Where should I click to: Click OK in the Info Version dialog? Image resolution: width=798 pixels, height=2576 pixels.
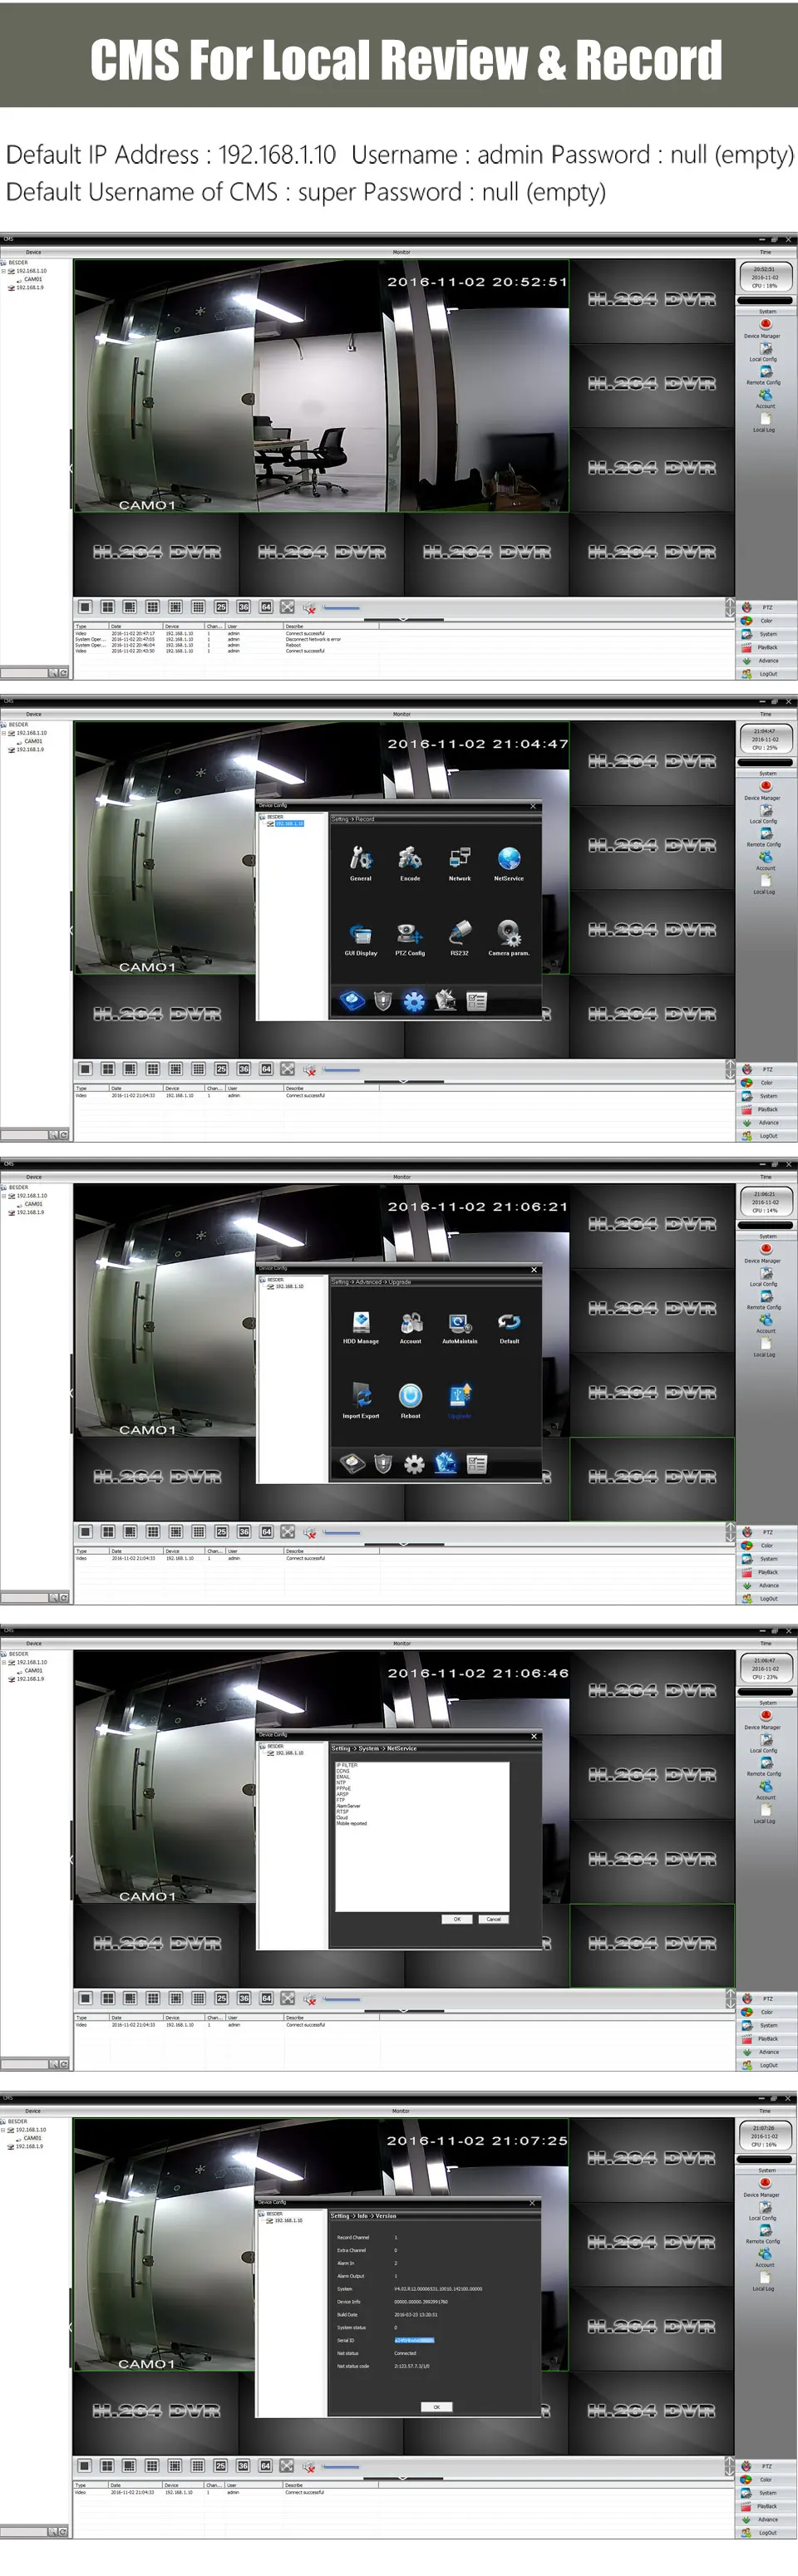tap(437, 2407)
